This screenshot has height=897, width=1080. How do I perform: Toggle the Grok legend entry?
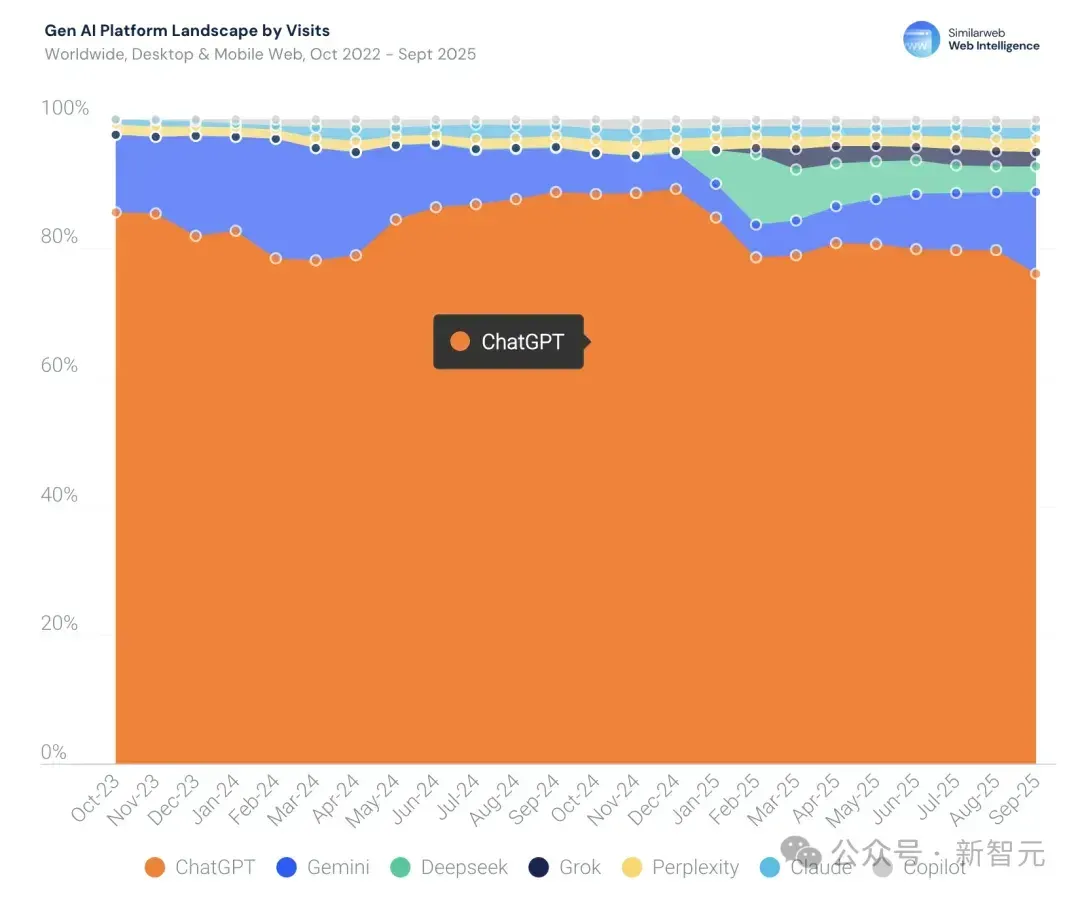[x=565, y=867]
